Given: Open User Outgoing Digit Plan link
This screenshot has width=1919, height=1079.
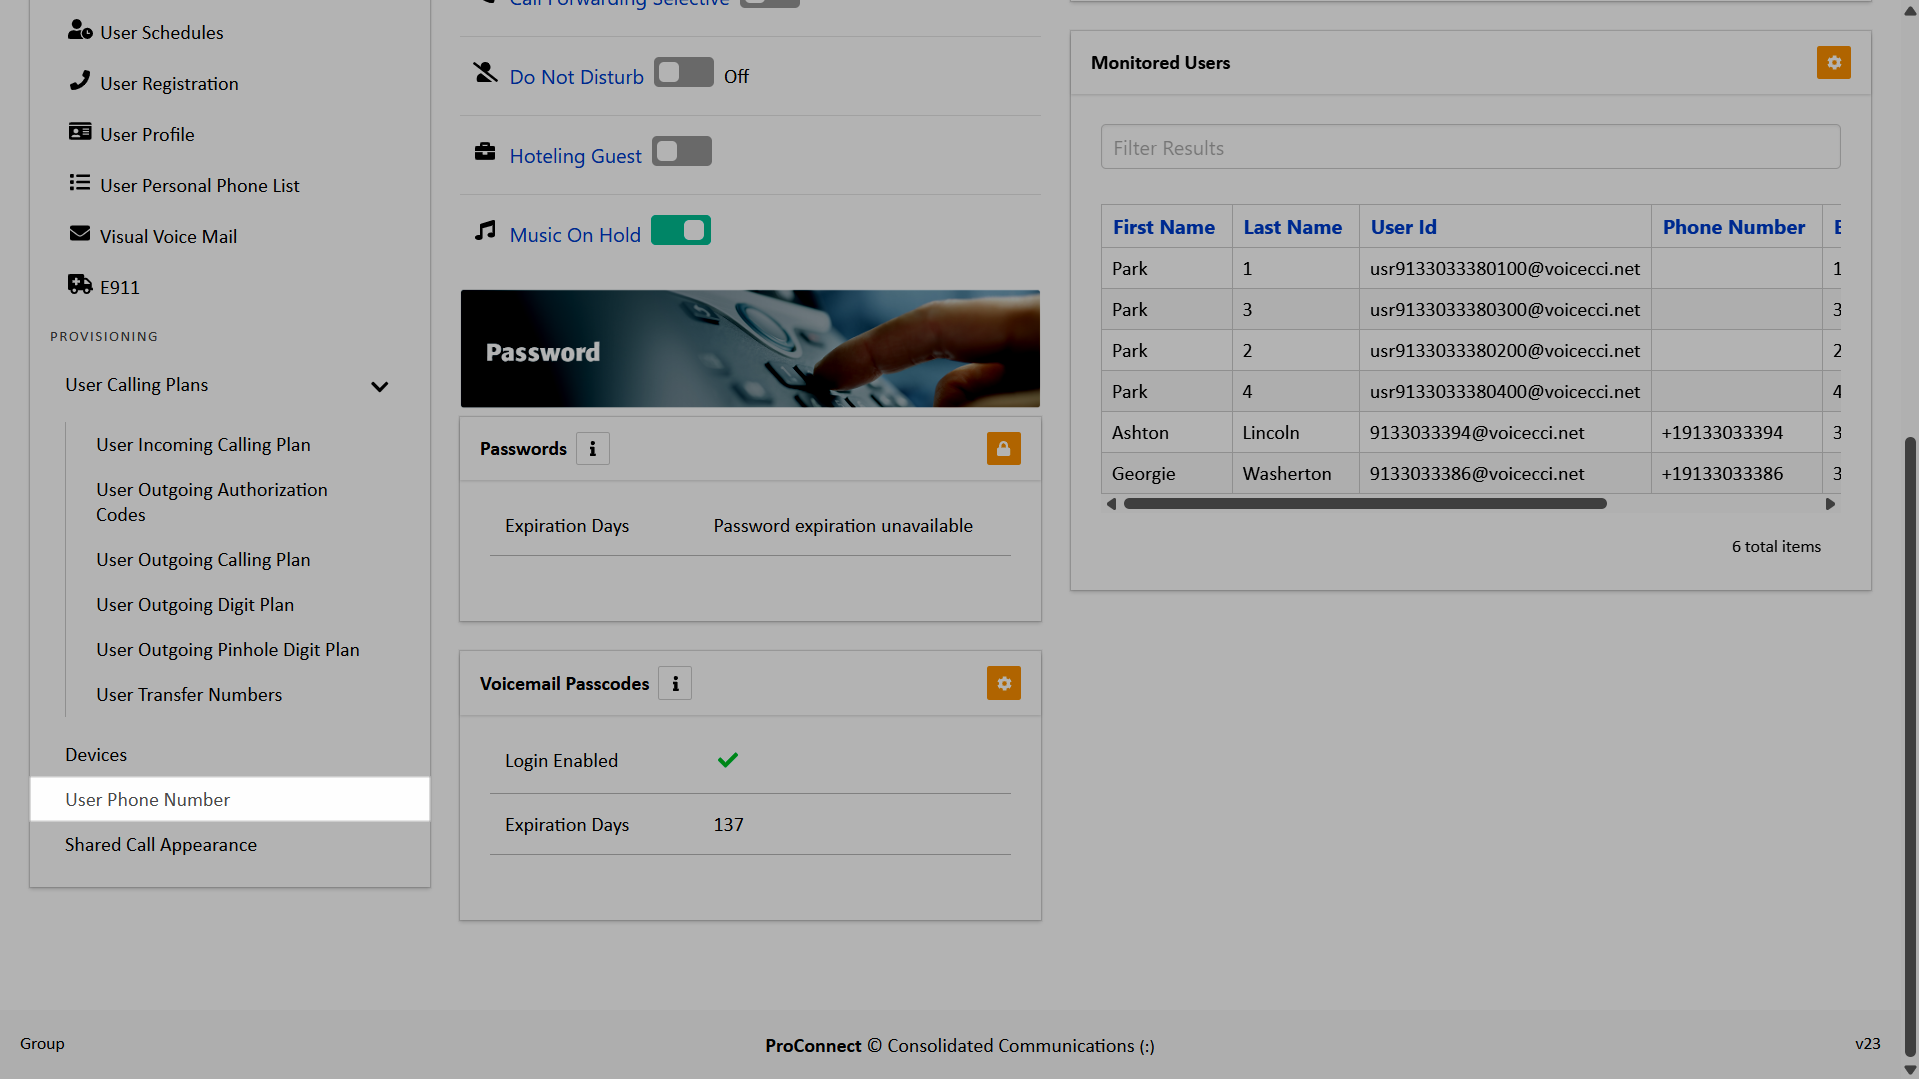Looking at the screenshot, I should [195, 605].
